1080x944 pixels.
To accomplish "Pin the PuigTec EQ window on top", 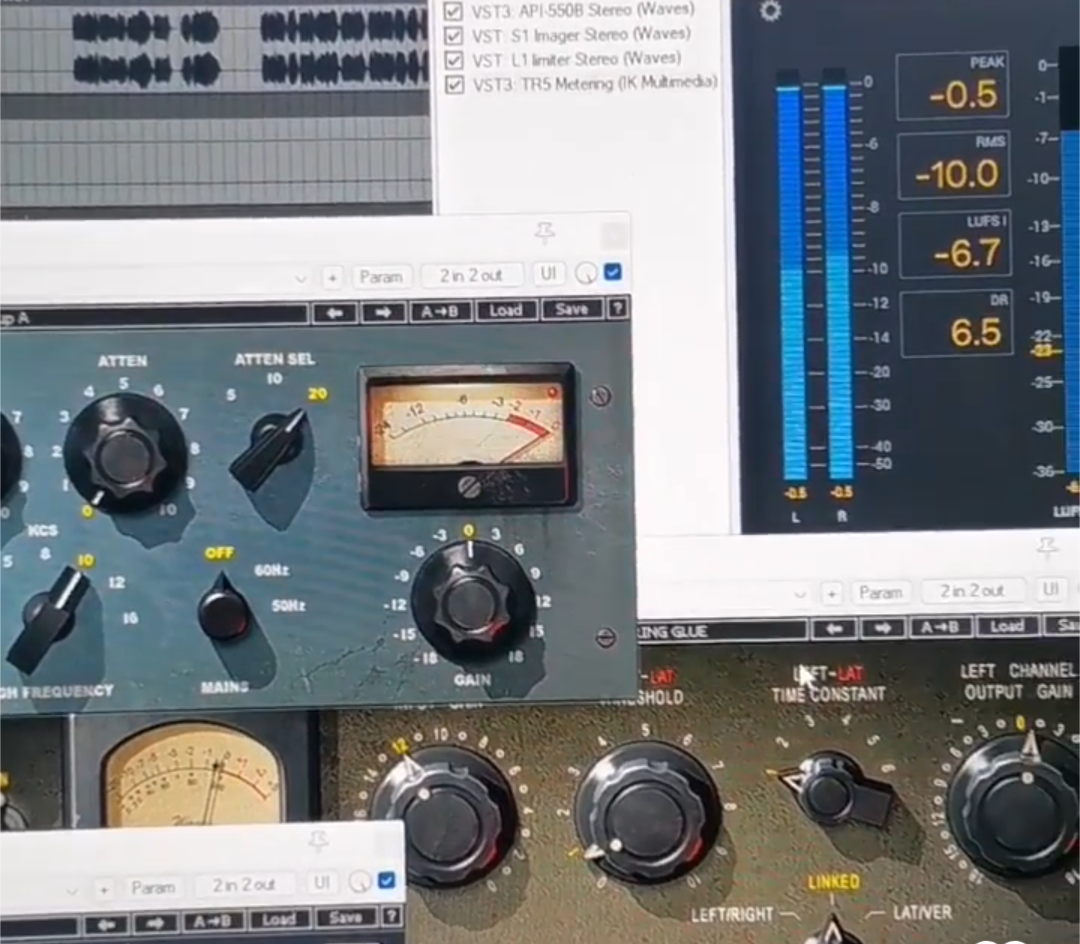I will (544, 233).
